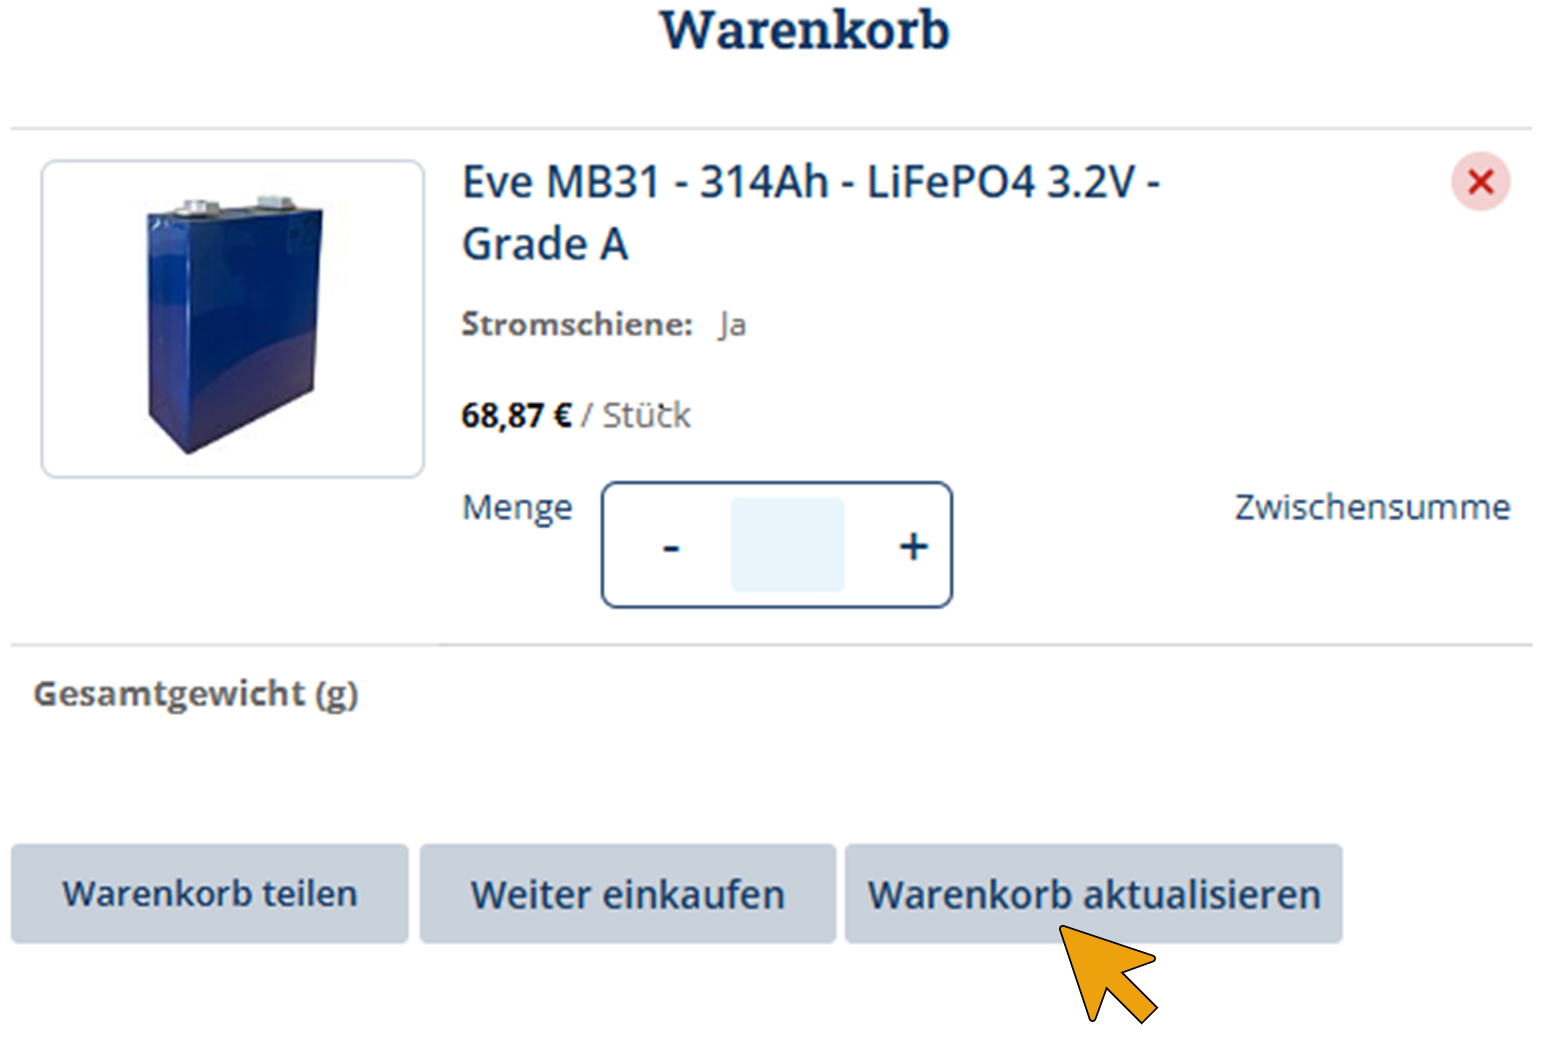Image resolution: width=1546 pixels, height=1058 pixels.
Task: Open the Eve MB31 314Ah product title link
Action: pyautogui.click(x=810, y=213)
